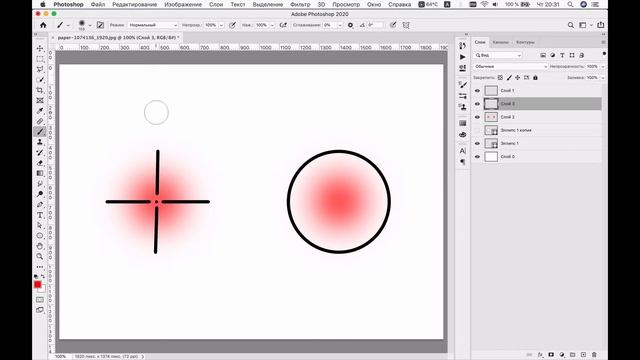Viewport: 640px width, 360px height.
Task: Open layer blend mode dropdown Обычные
Action: coord(510,67)
